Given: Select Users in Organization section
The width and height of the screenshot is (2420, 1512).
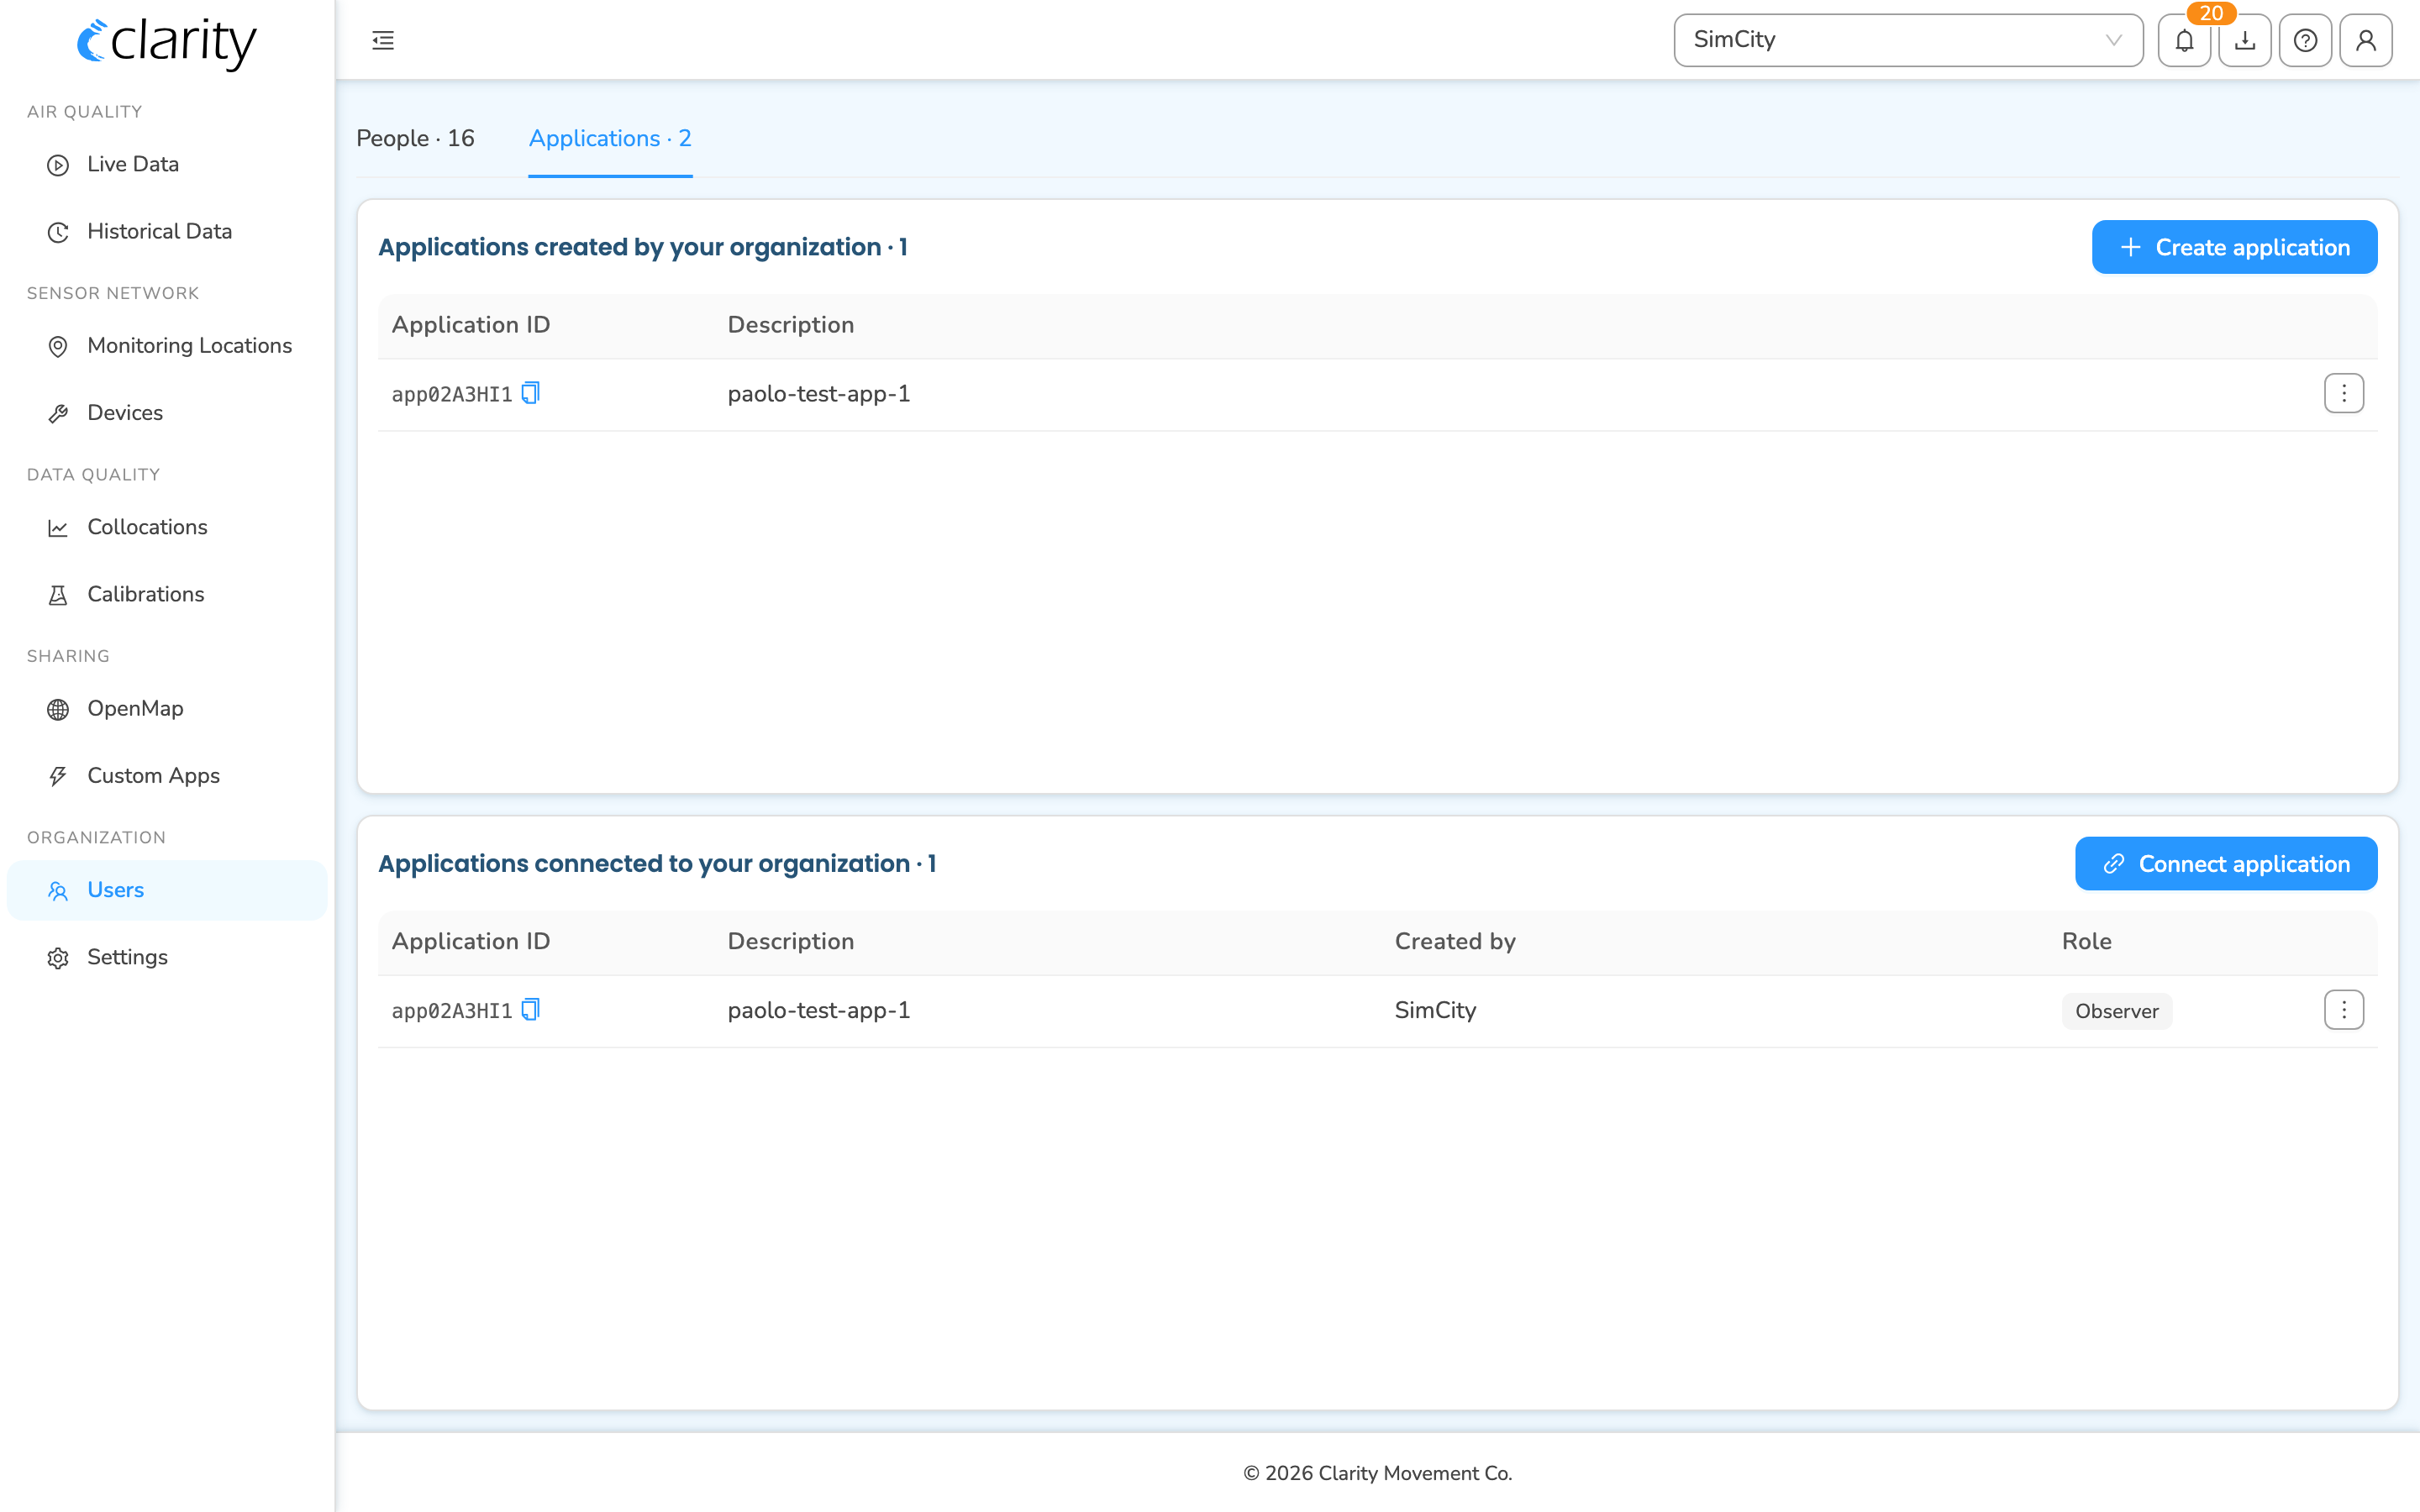Looking at the screenshot, I should pos(167,890).
